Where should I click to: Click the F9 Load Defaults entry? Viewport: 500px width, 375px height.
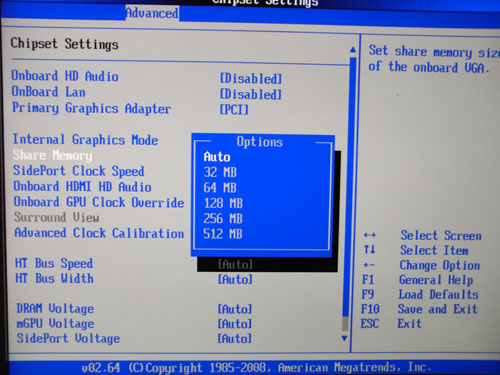click(x=420, y=295)
